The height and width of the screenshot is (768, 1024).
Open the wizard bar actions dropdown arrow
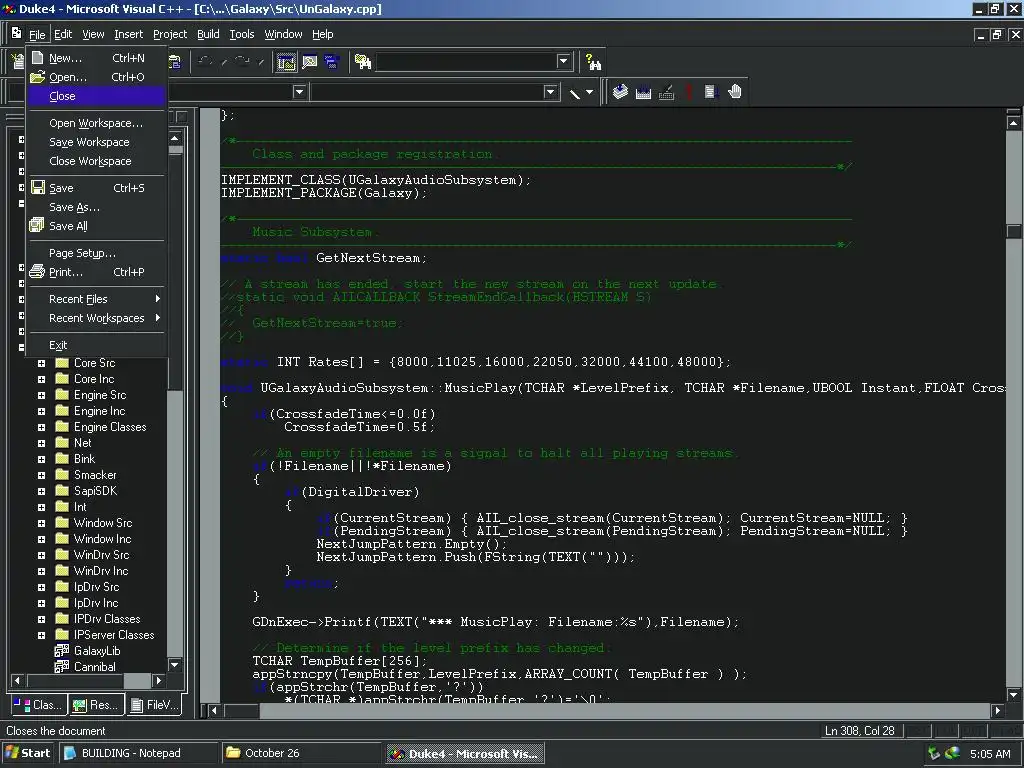pyautogui.click(x=590, y=93)
